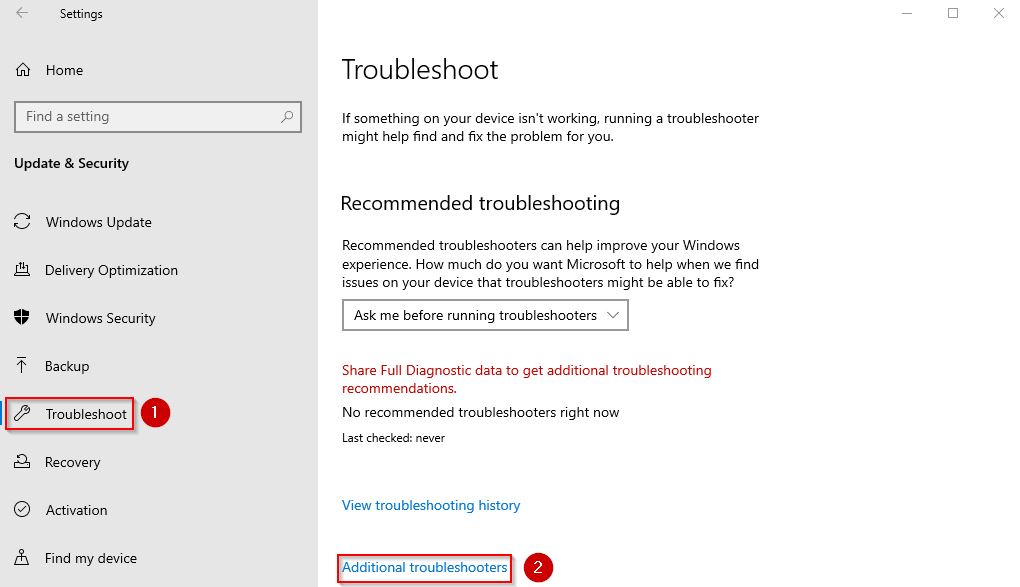Click the search magnifier in Find a setting

coord(286,117)
